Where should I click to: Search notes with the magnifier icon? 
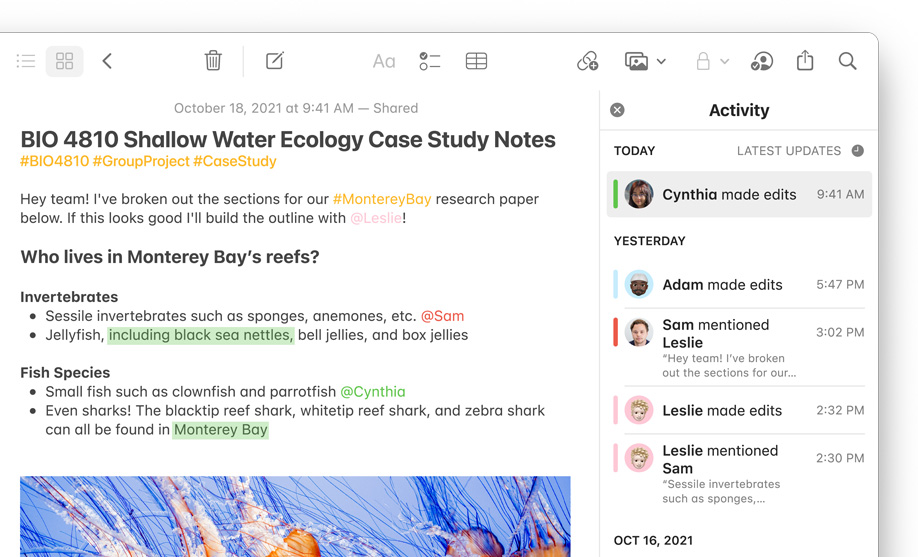tap(848, 62)
